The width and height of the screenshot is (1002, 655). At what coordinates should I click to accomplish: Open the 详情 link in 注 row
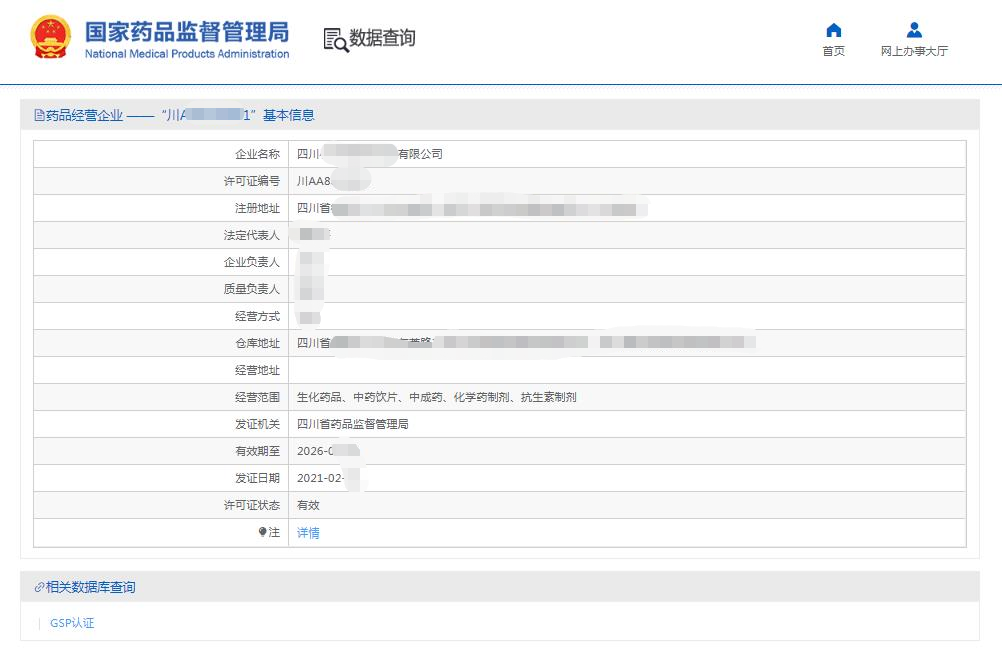click(x=308, y=533)
